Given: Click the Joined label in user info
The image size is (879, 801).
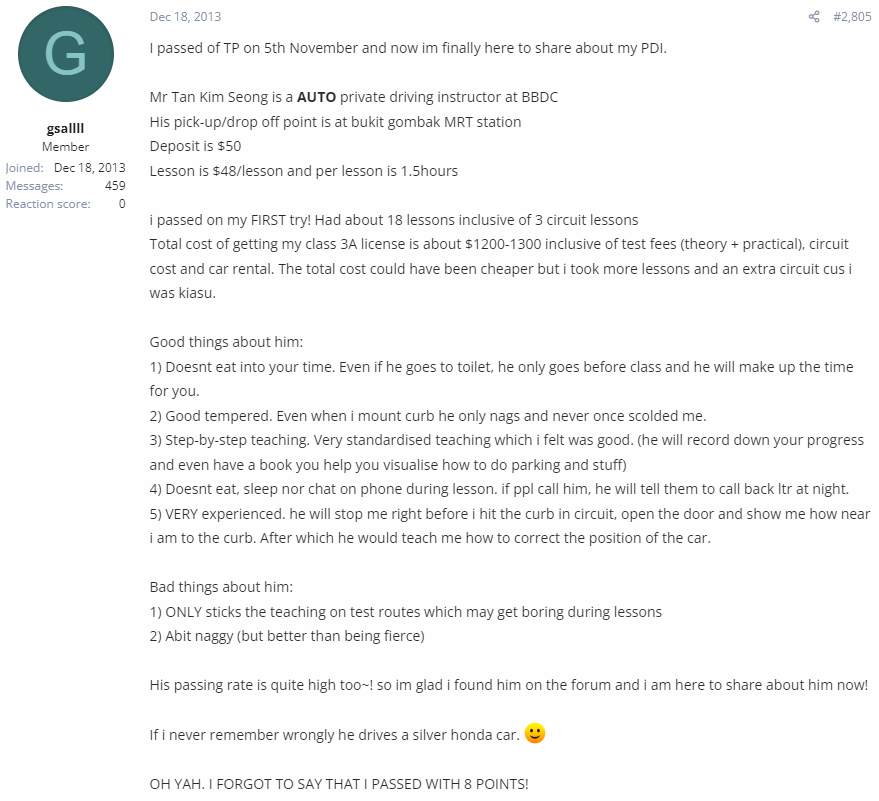Looking at the screenshot, I should [24, 168].
